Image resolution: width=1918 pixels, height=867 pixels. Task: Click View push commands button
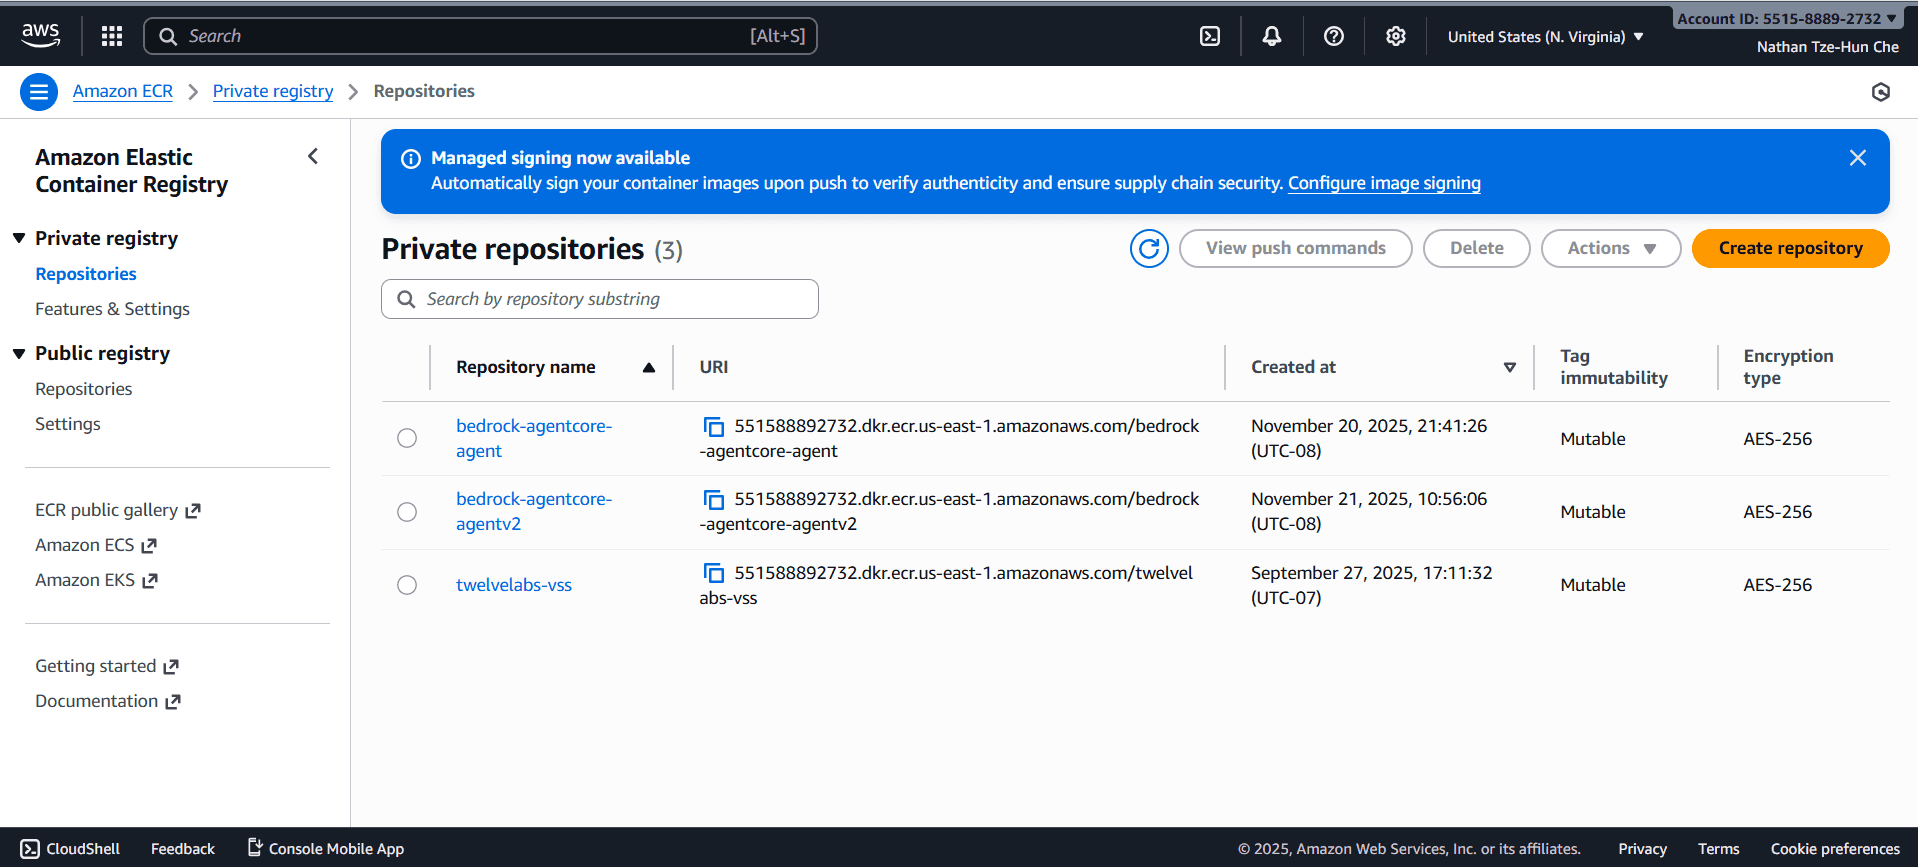(x=1295, y=248)
